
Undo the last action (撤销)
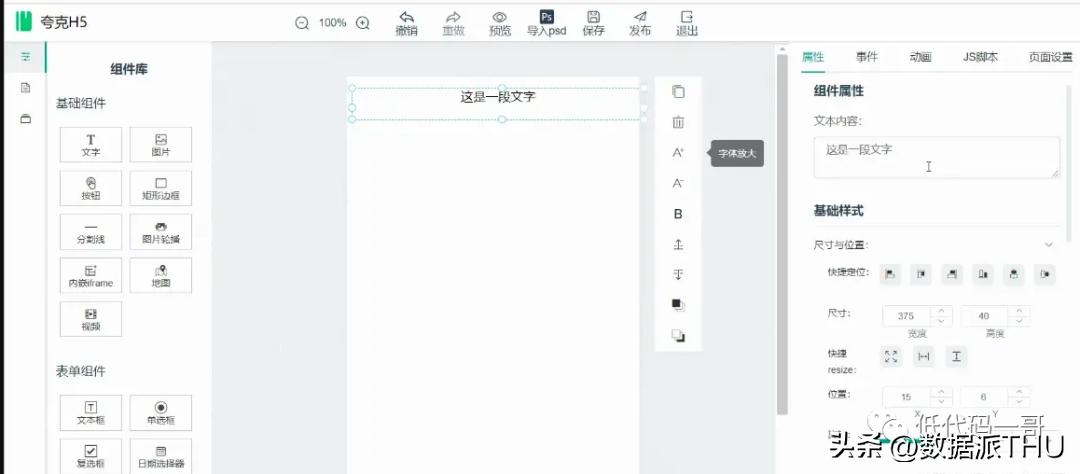click(x=406, y=23)
